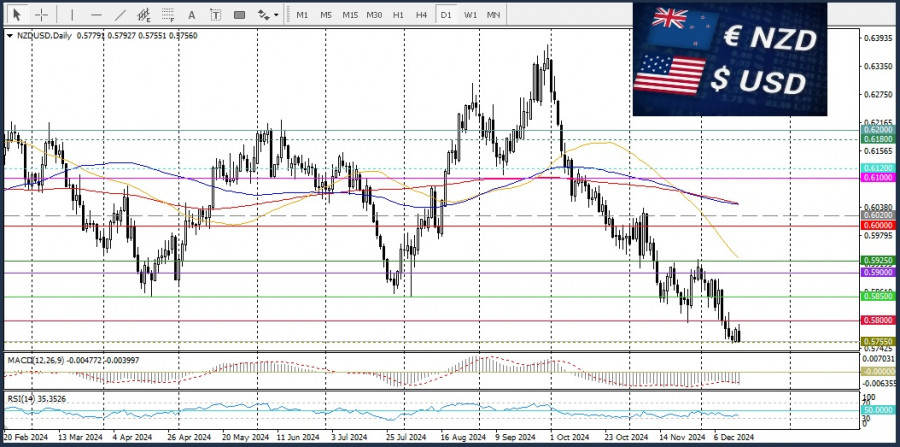Screen dimensions: 900x447
Task: Select the cursor arrow tool
Action: (18, 14)
